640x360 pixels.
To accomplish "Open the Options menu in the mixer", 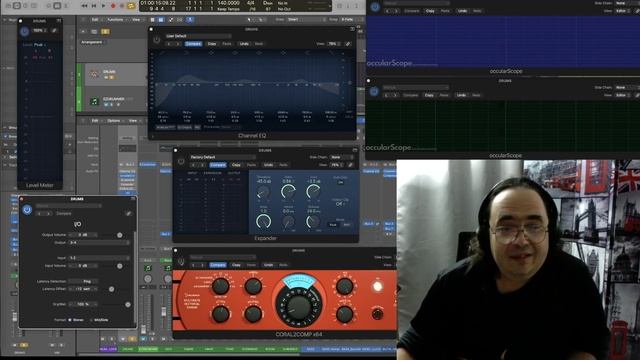I will (x=113, y=121).
